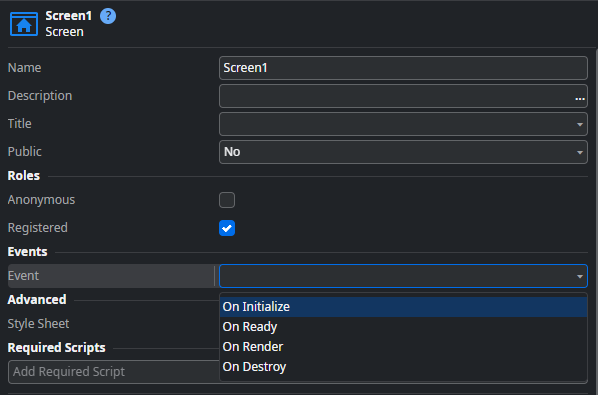Focus the Description text field
Screen dimensions: 598x395
click(397, 96)
